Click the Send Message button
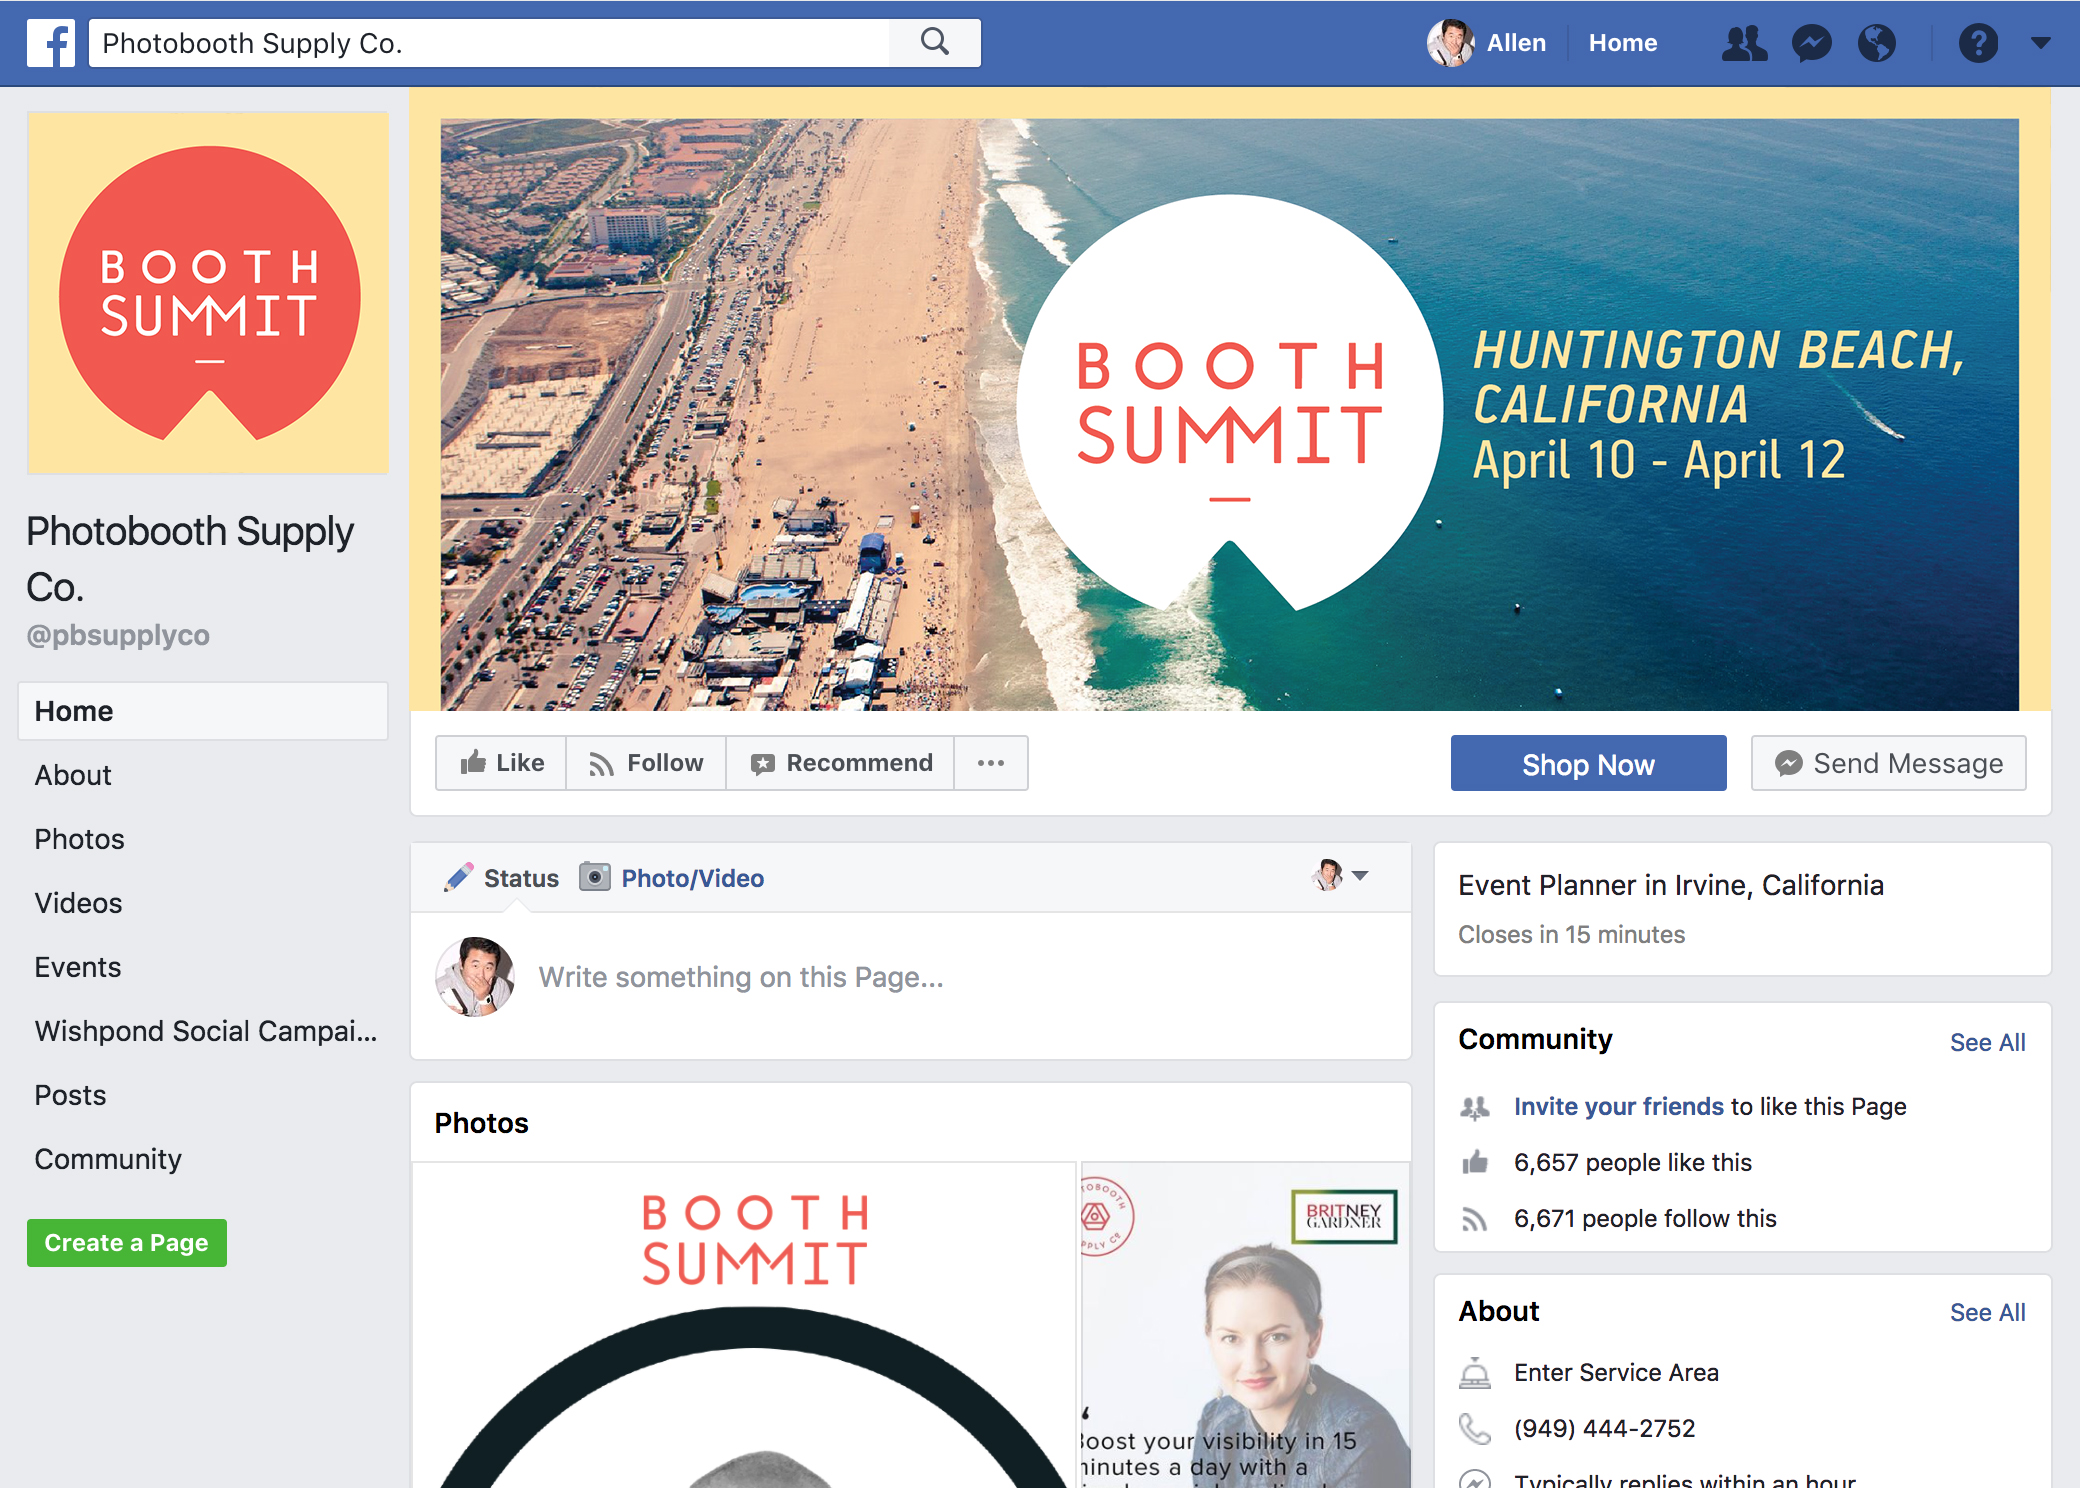The width and height of the screenshot is (2080, 1488). click(1889, 764)
